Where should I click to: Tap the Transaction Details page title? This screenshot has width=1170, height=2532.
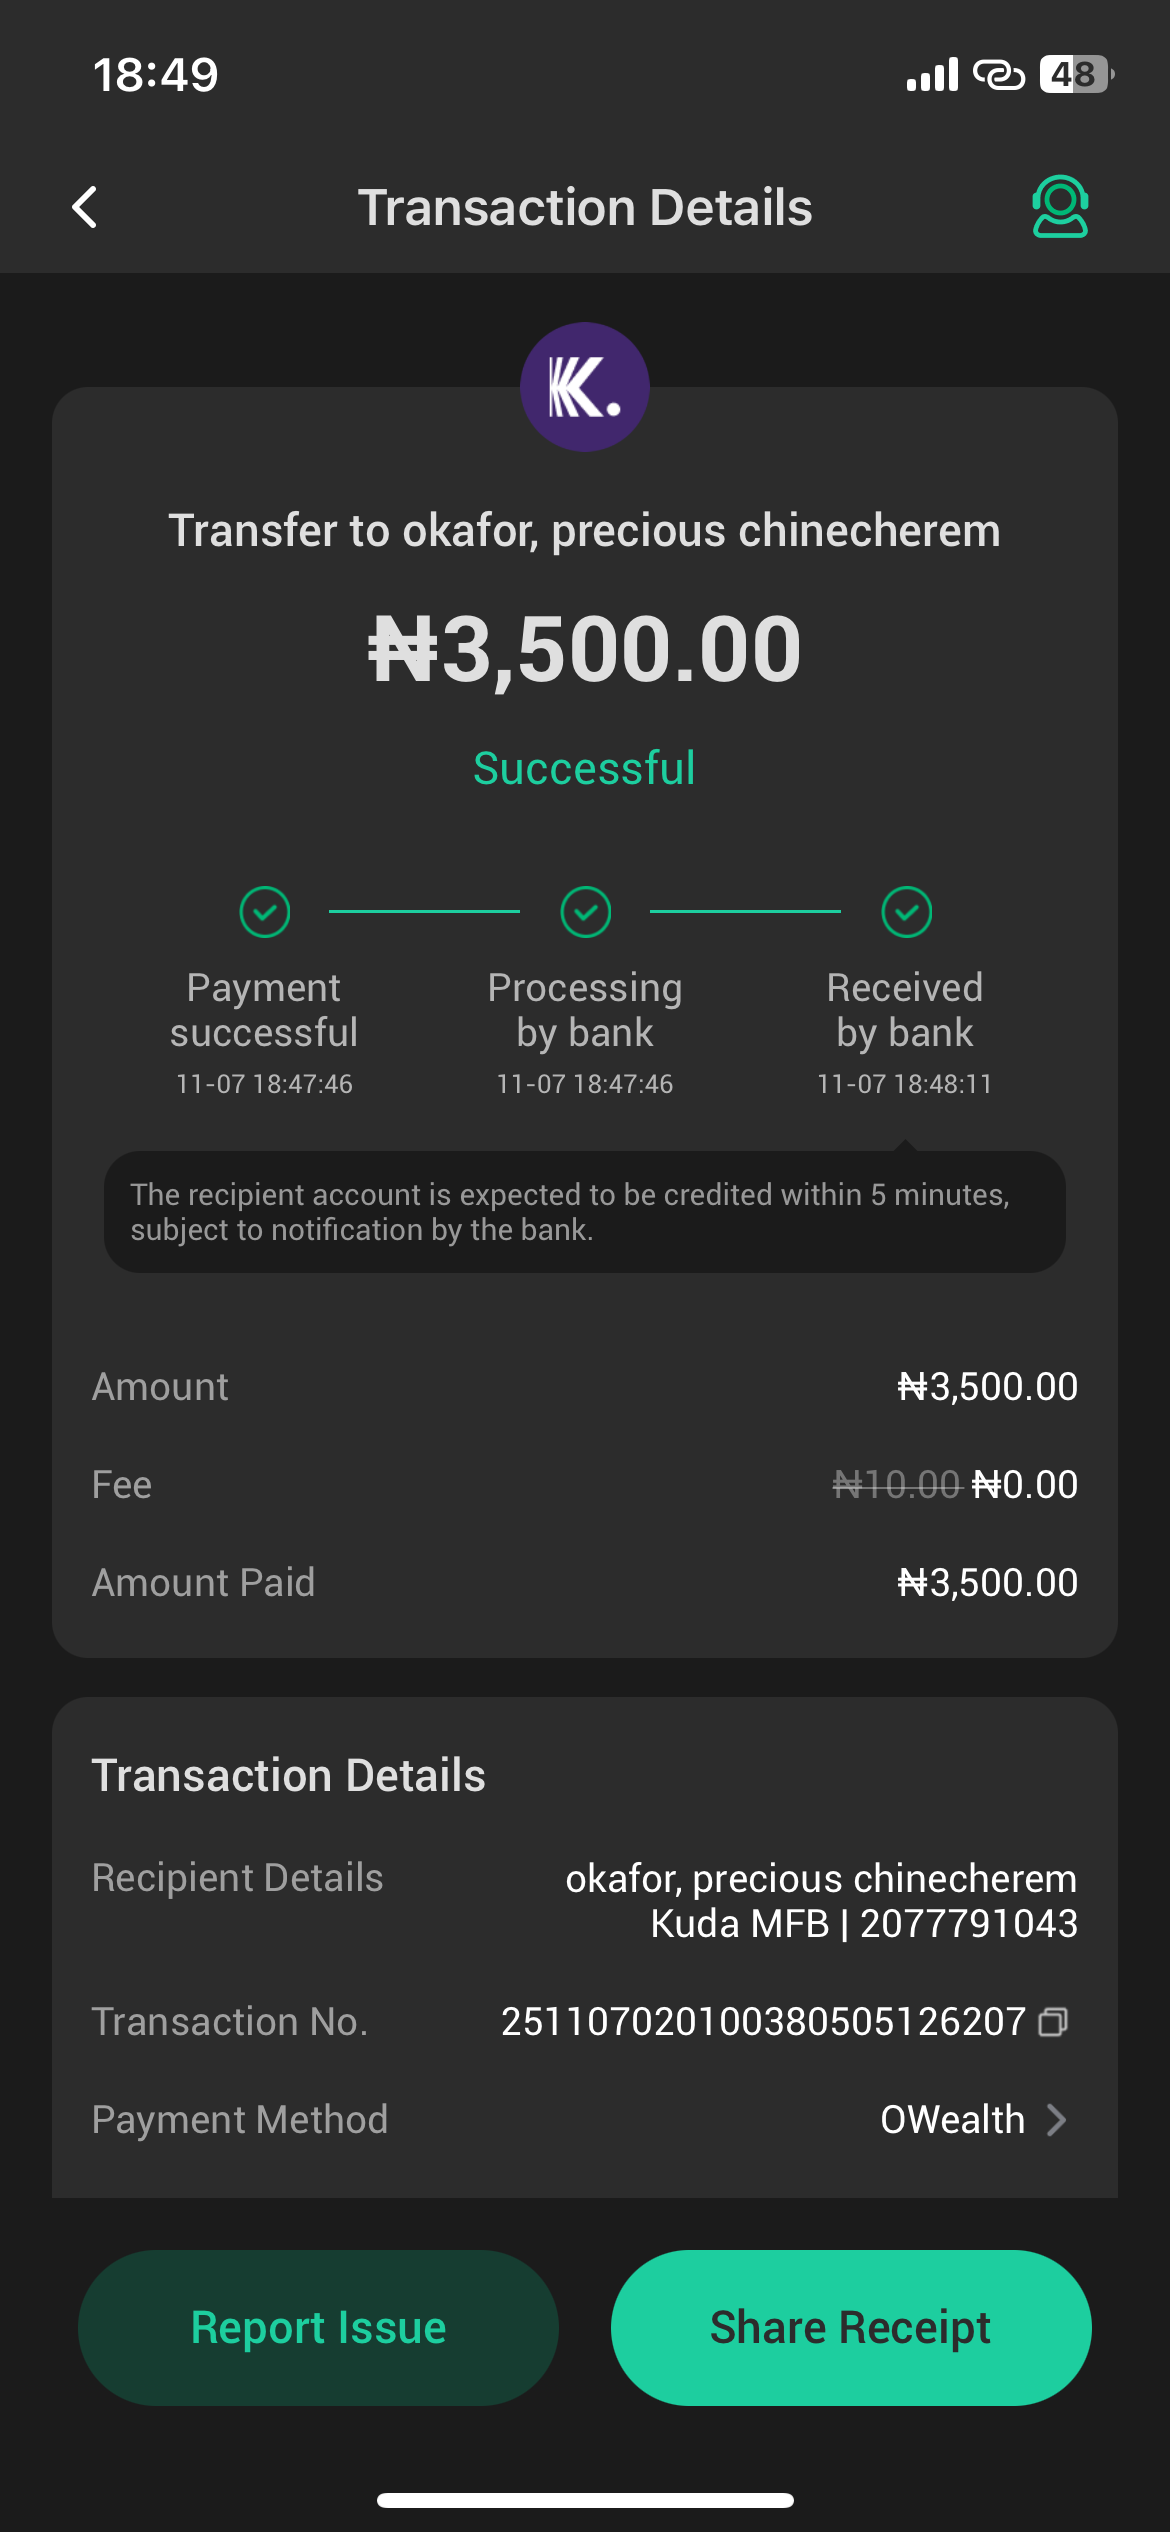[x=585, y=208]
